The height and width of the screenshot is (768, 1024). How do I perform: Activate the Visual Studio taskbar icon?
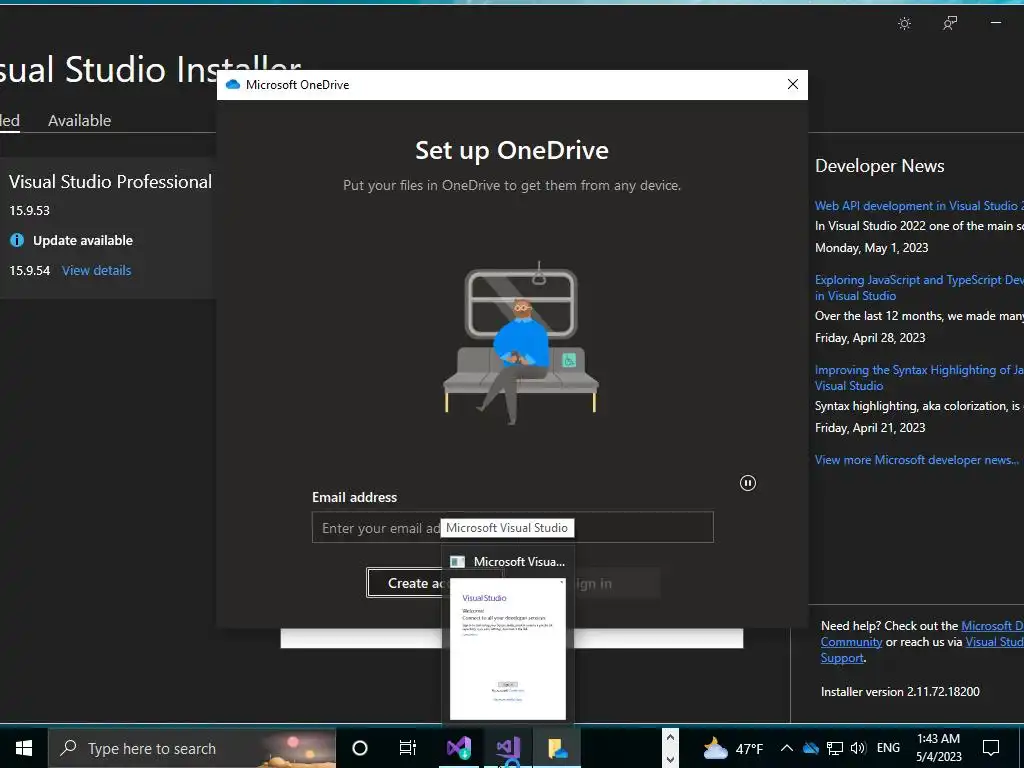[x=508, y=748]
